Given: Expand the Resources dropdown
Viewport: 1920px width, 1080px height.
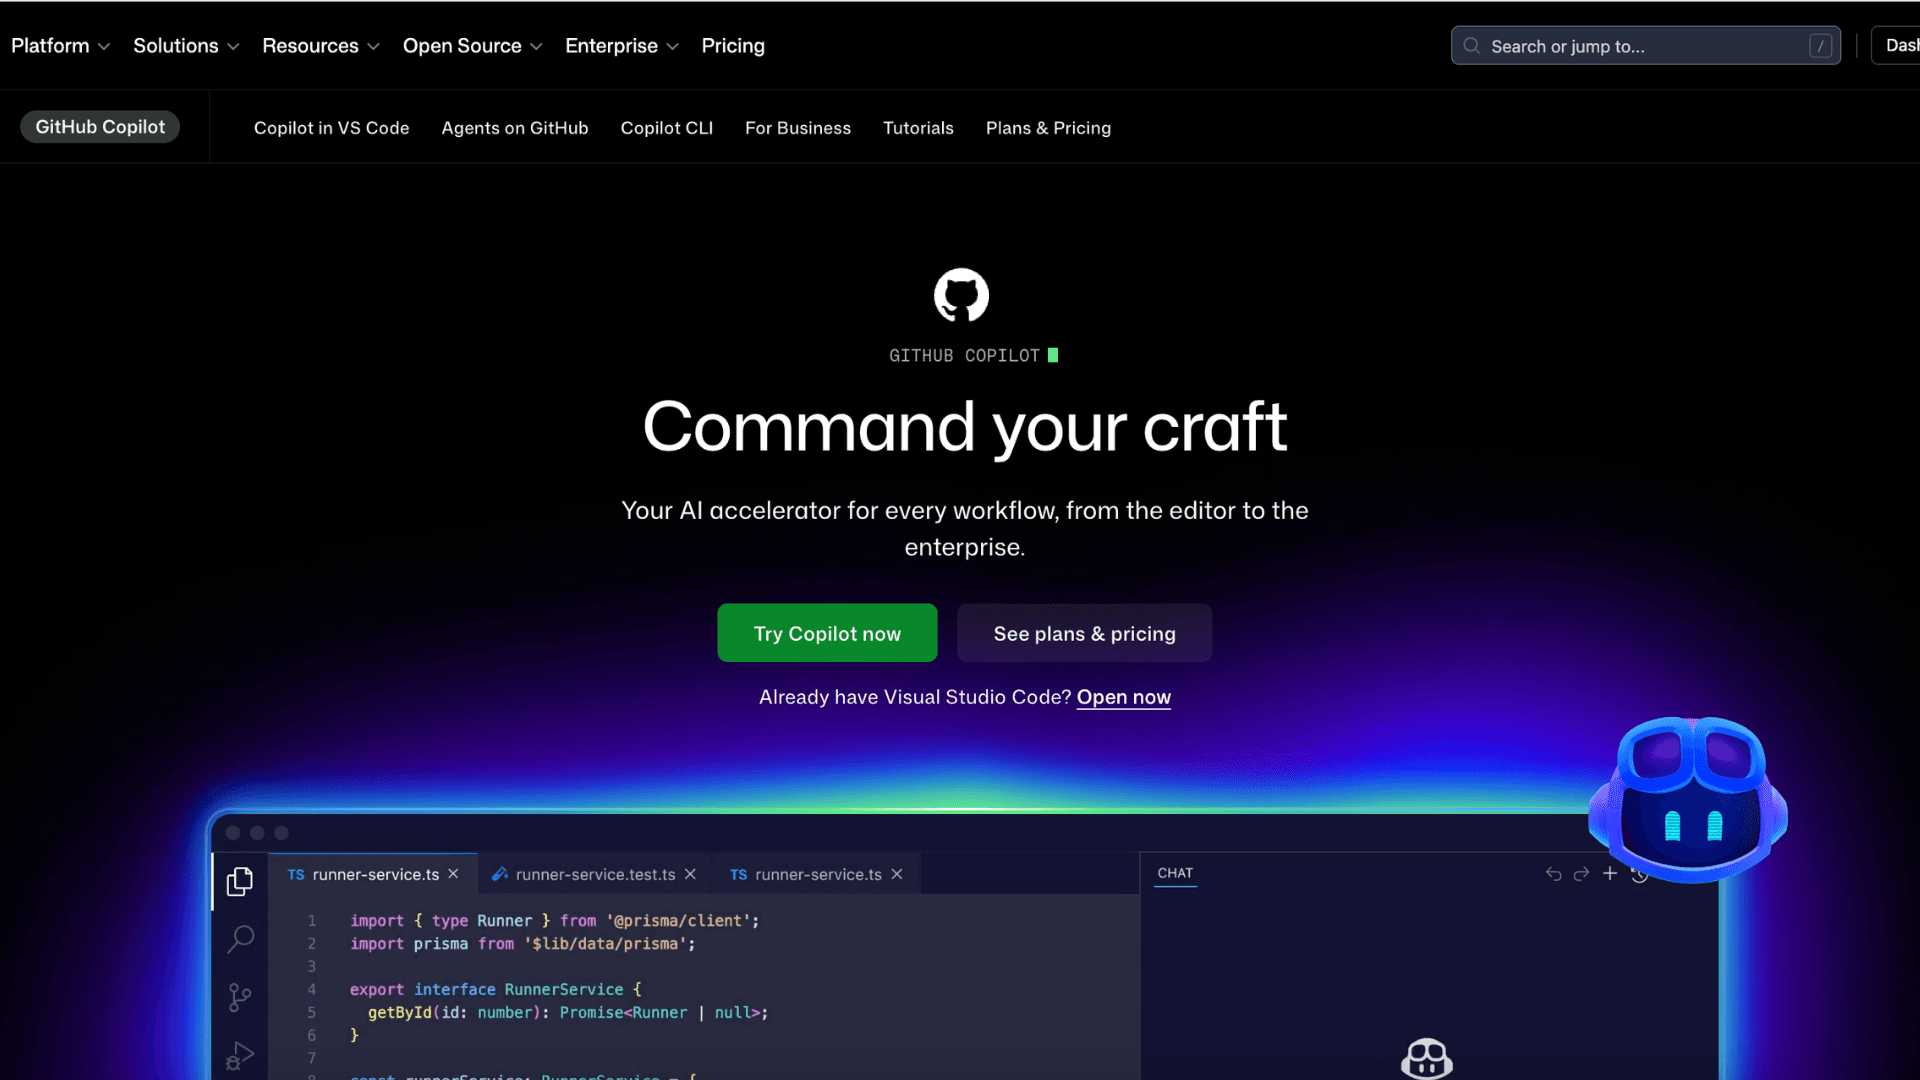Looking at the screenshot, I should pyautogui.click(x=321, y=46).
